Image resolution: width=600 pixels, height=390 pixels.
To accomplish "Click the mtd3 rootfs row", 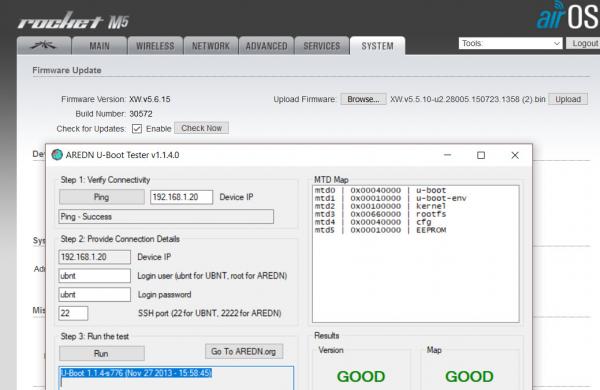I will click(380, 214).
